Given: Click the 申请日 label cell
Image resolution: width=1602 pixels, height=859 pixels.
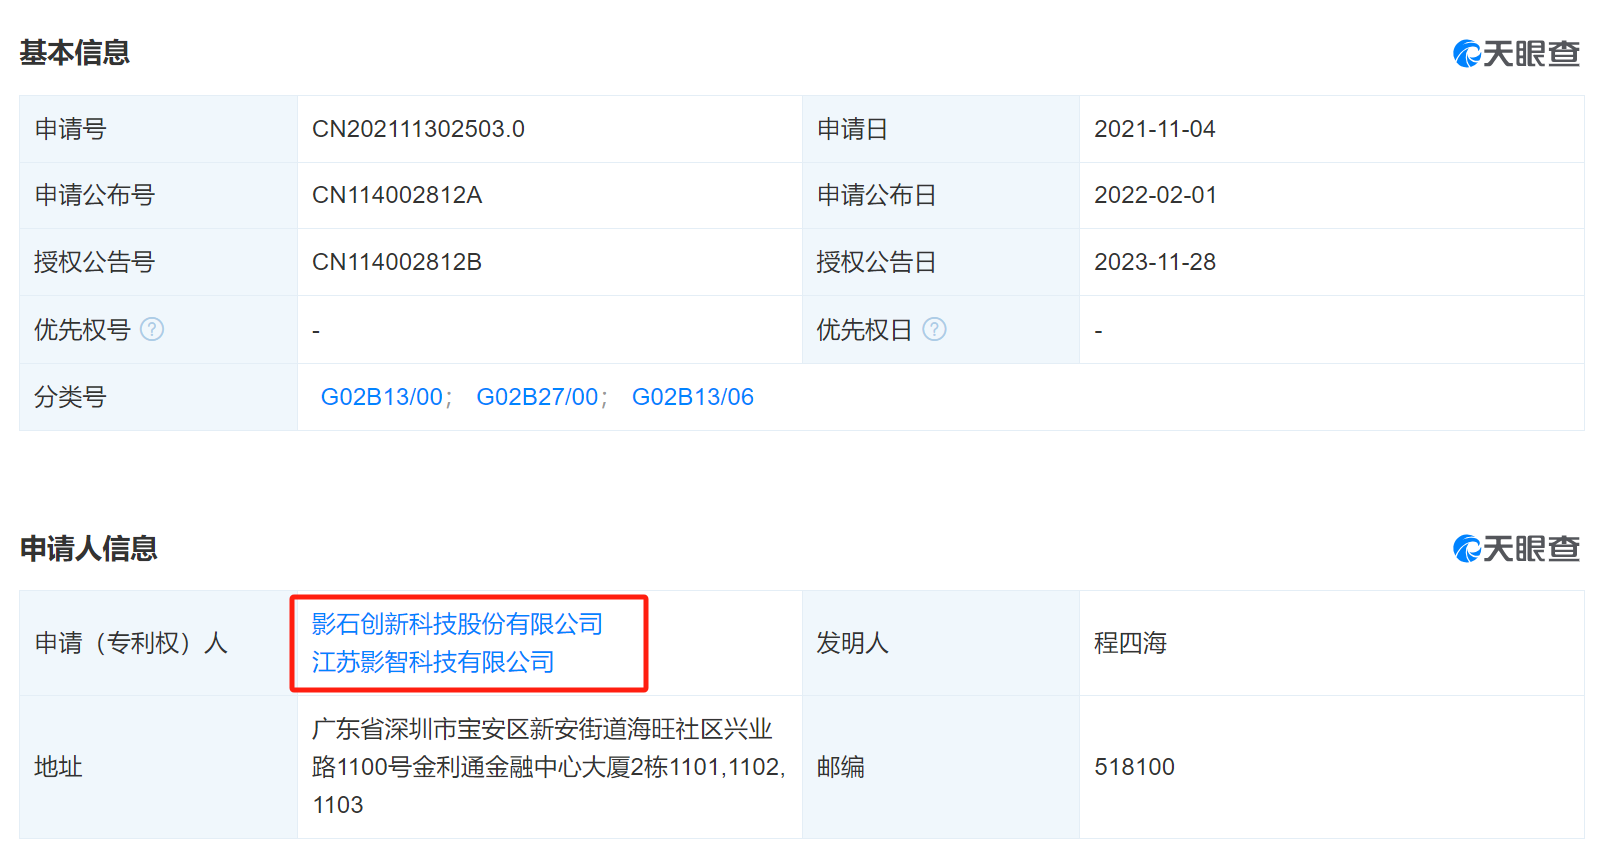Looking at the screenshot, I should coord(941,129).
